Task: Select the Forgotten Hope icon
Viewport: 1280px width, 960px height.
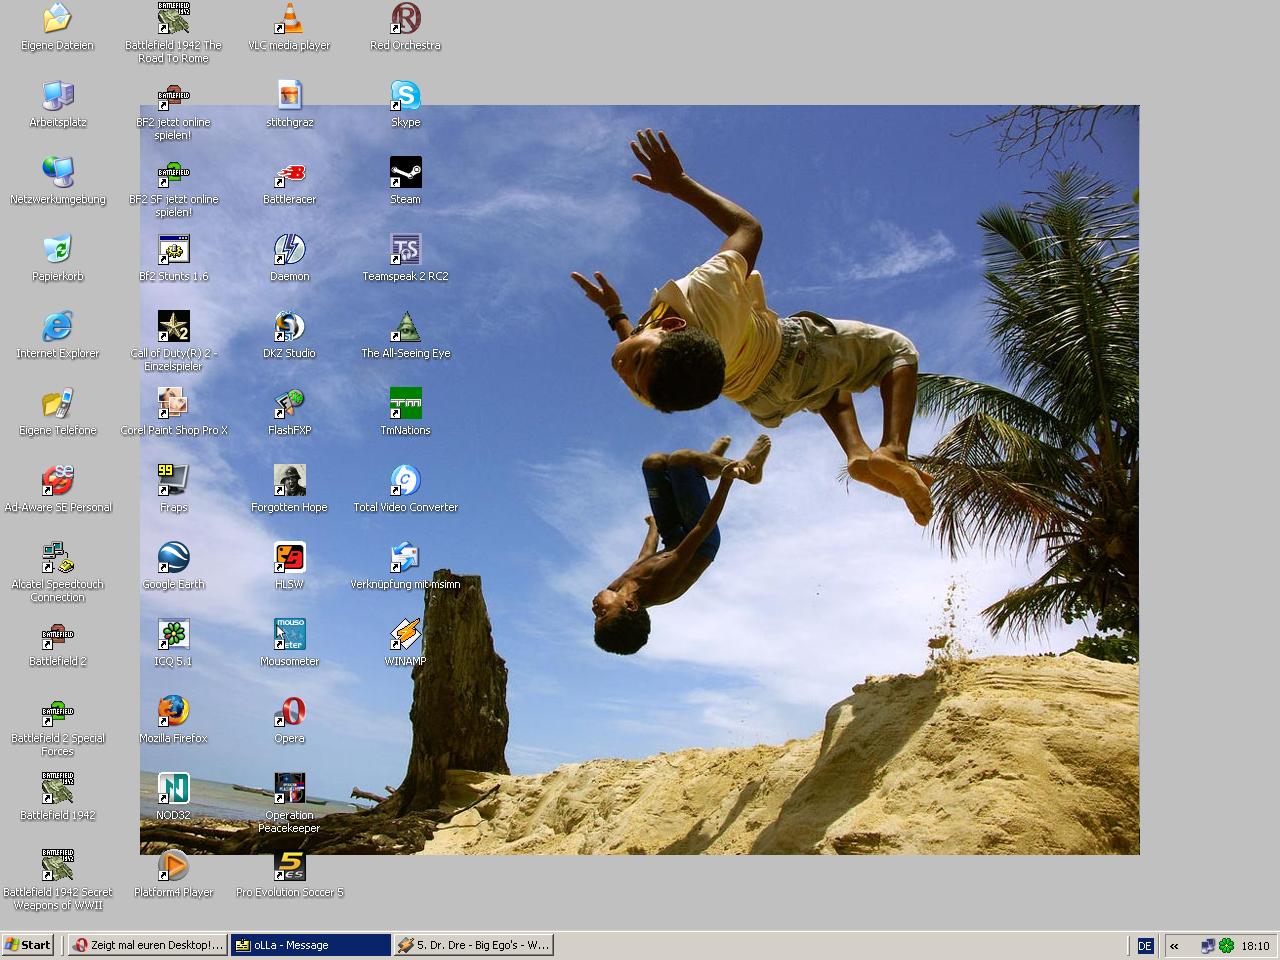Action: point(290,480)
